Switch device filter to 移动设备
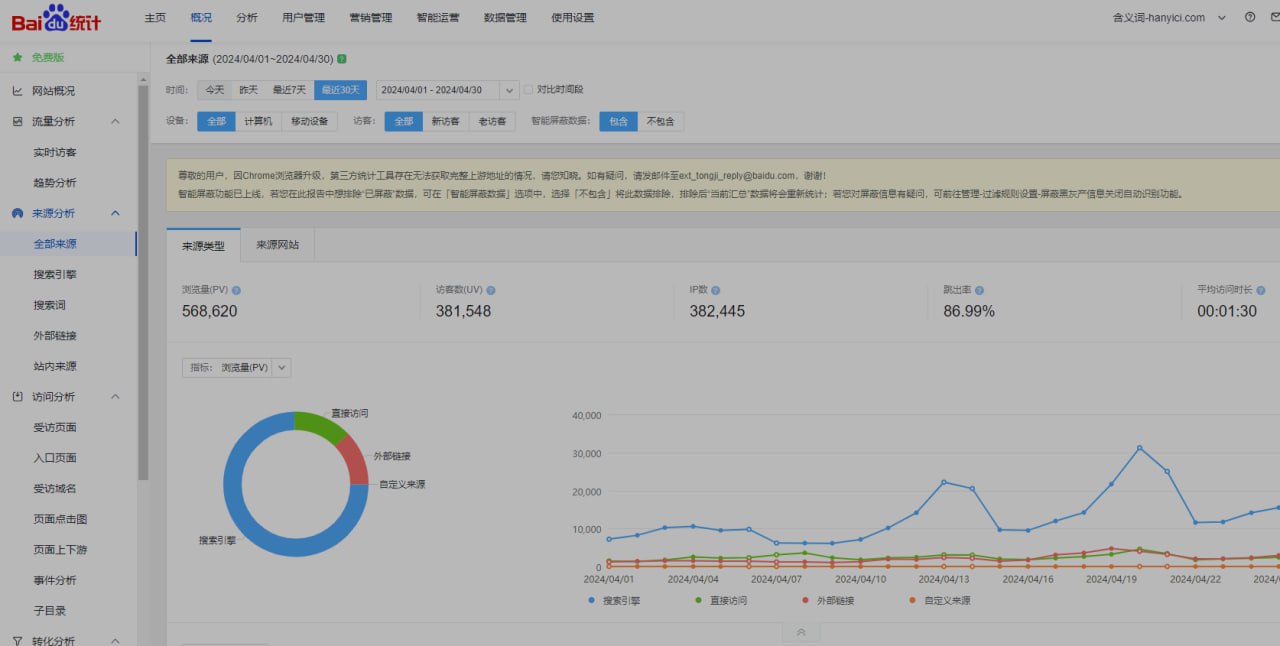The width and height of the screenshot is (1280, 646). (x=309, y=121)
